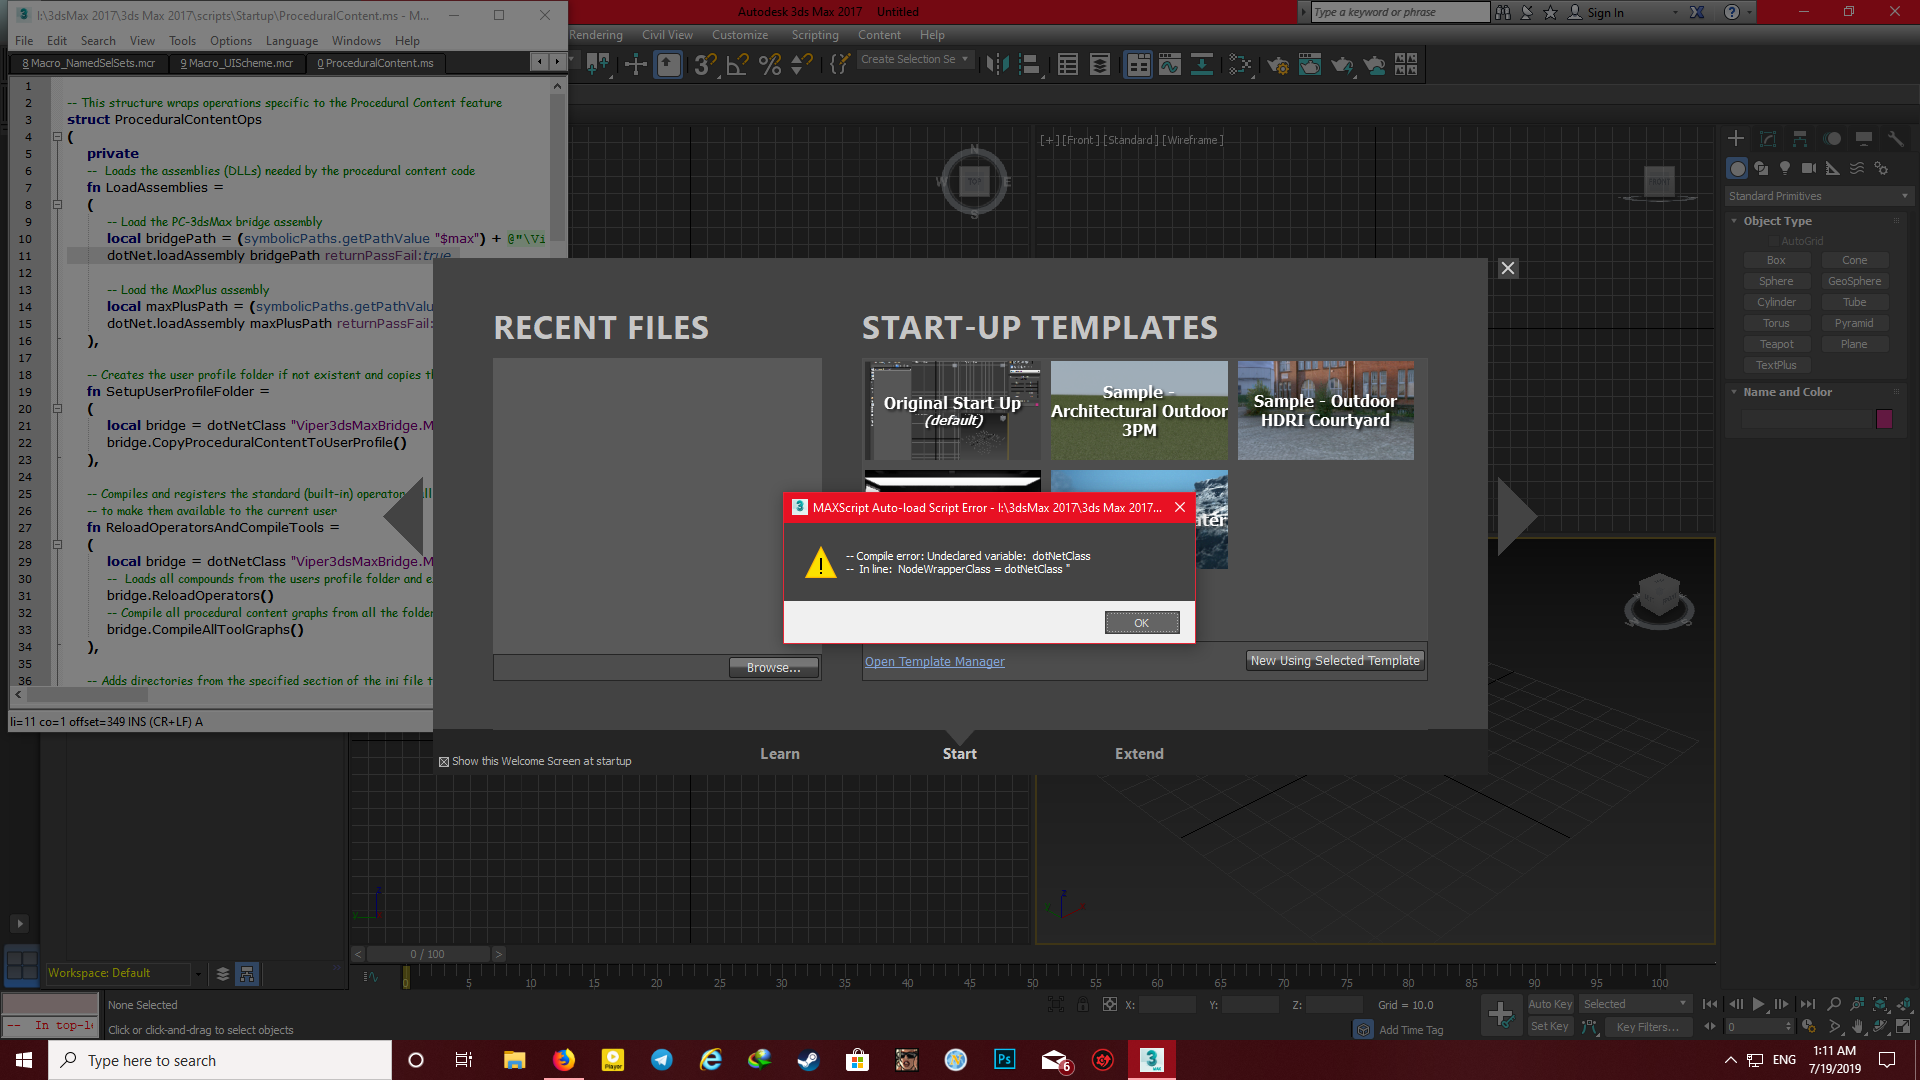Open the Standard Primitives dropdown
The width and height of the screenshot is (1920, 1080).
(x=1819, y=196)
